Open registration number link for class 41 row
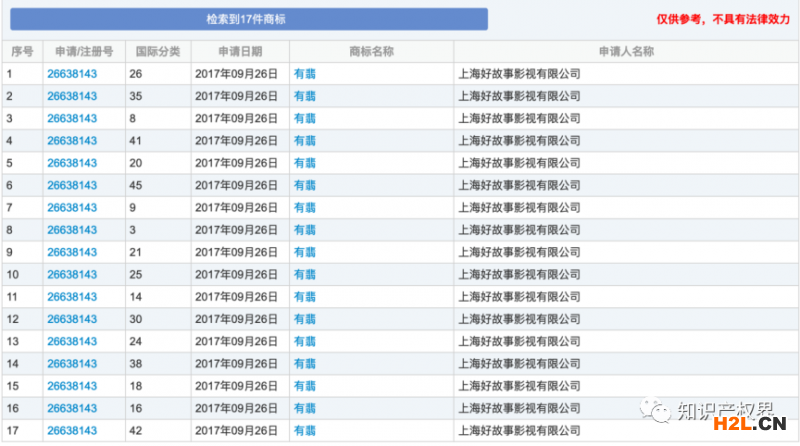The height and width of the screenshot is (446, 800). coord(72,141)
